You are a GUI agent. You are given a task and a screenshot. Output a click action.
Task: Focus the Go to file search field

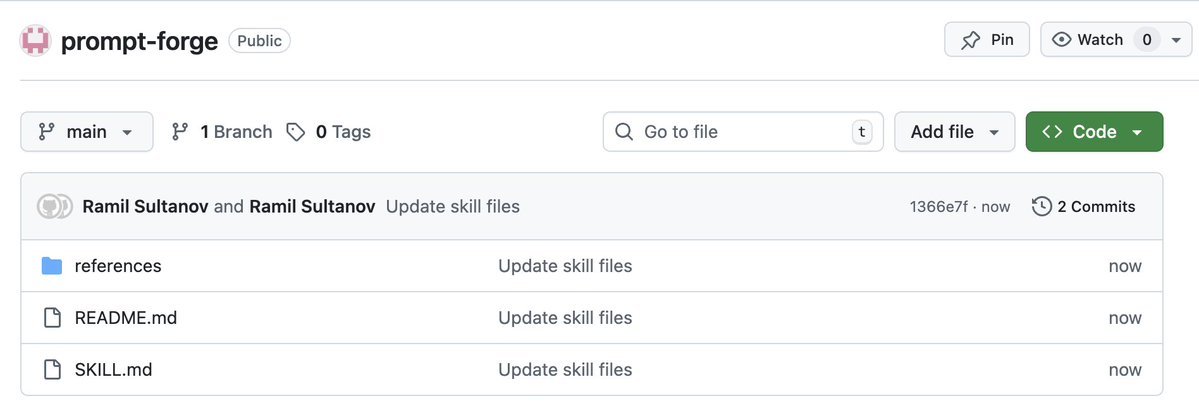[x=743, y=131]
